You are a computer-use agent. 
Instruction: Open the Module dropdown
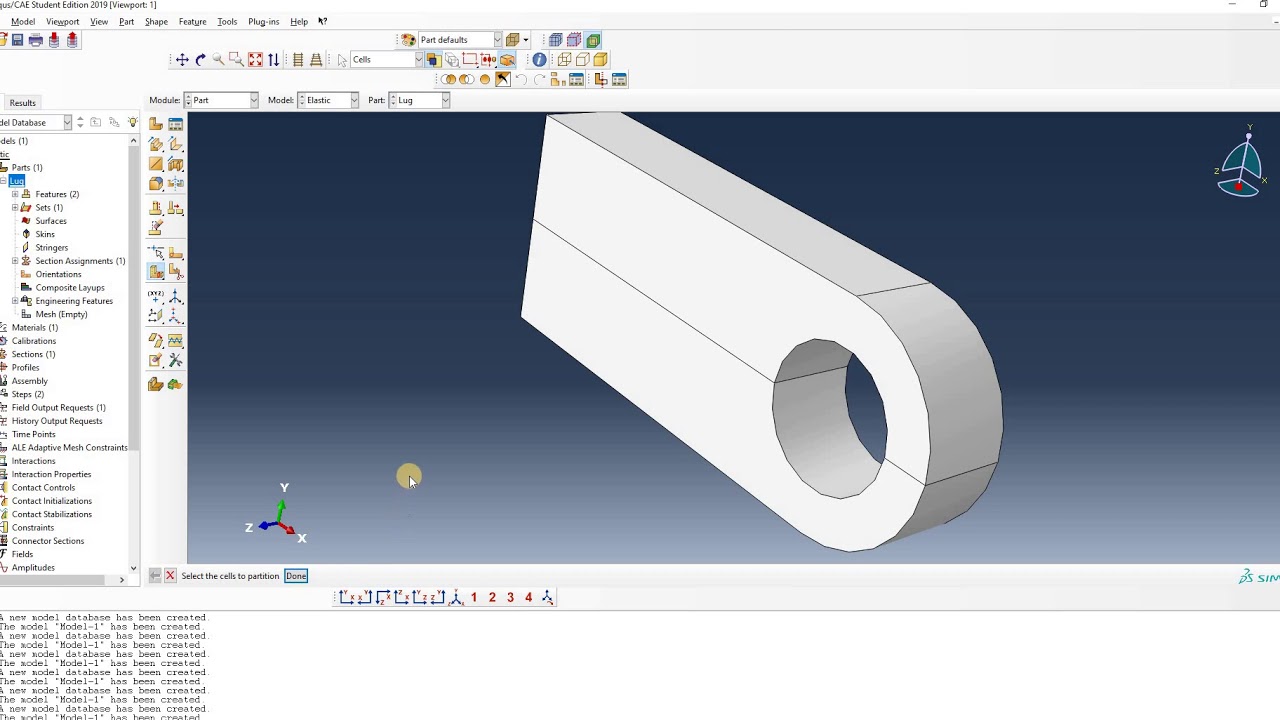click(x=222, y=100)
